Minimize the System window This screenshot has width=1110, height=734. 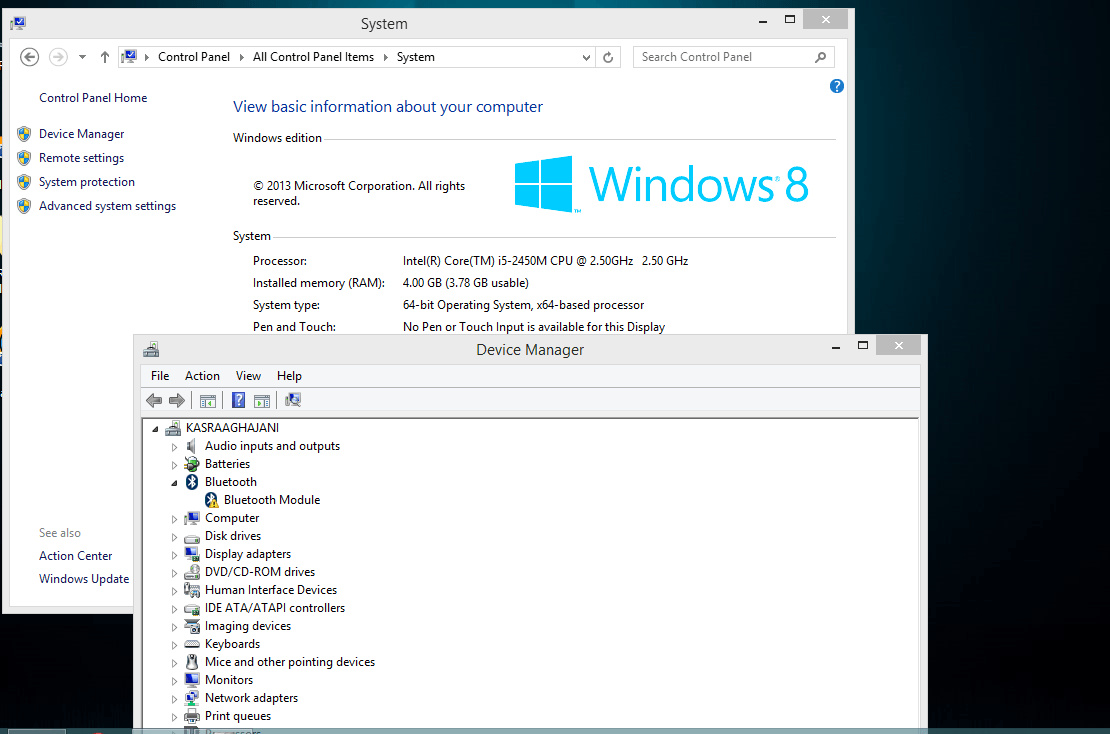tap(762, 21)
